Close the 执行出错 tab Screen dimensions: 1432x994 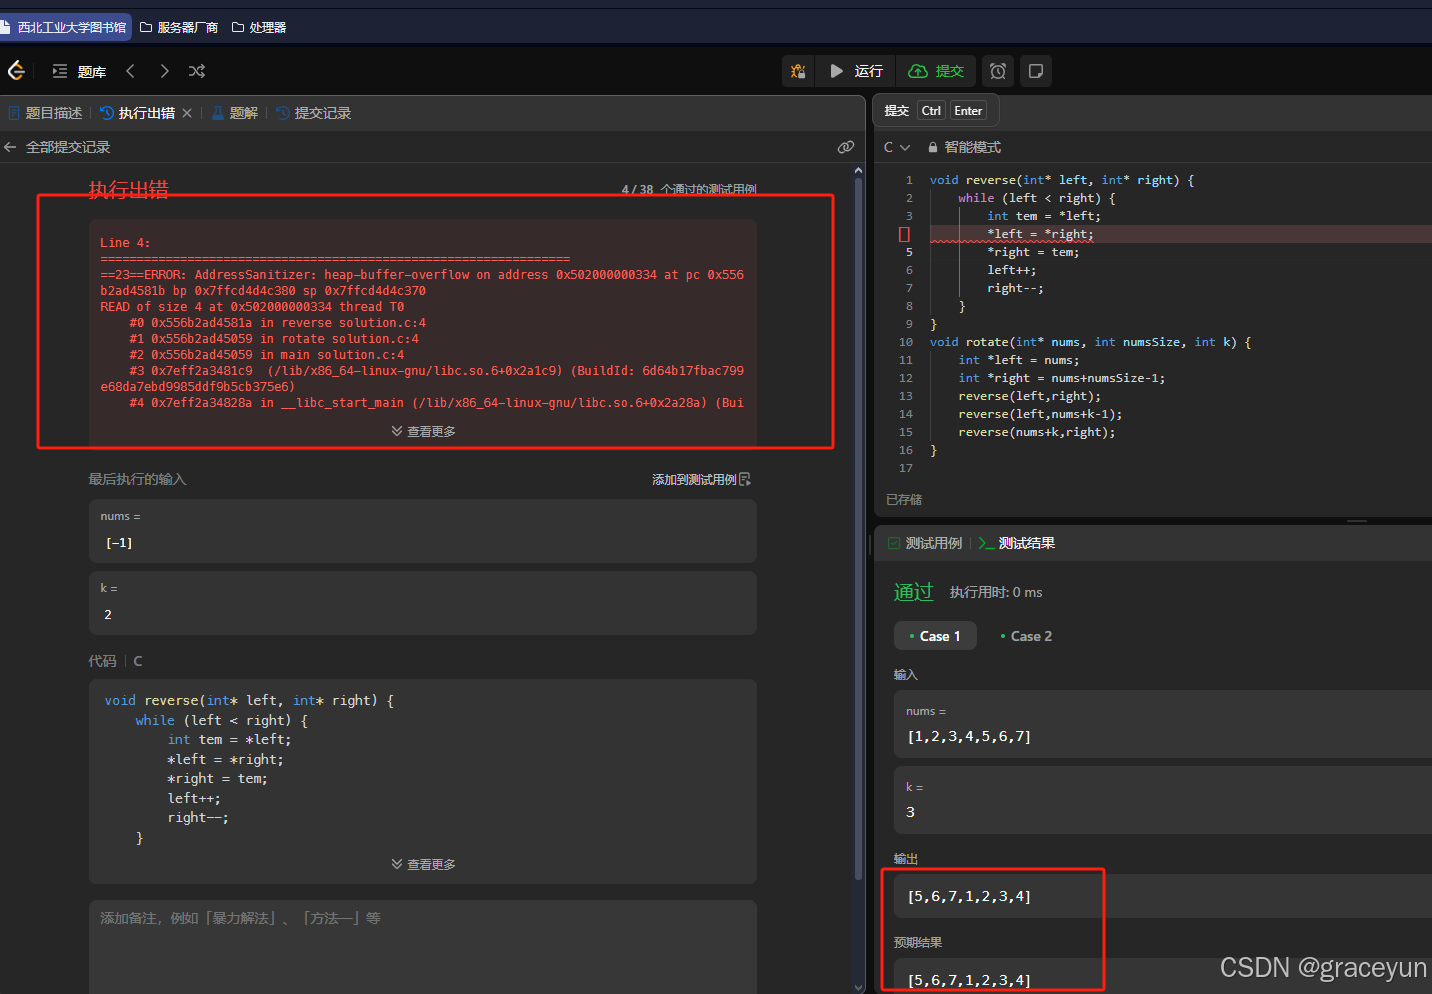187,113
